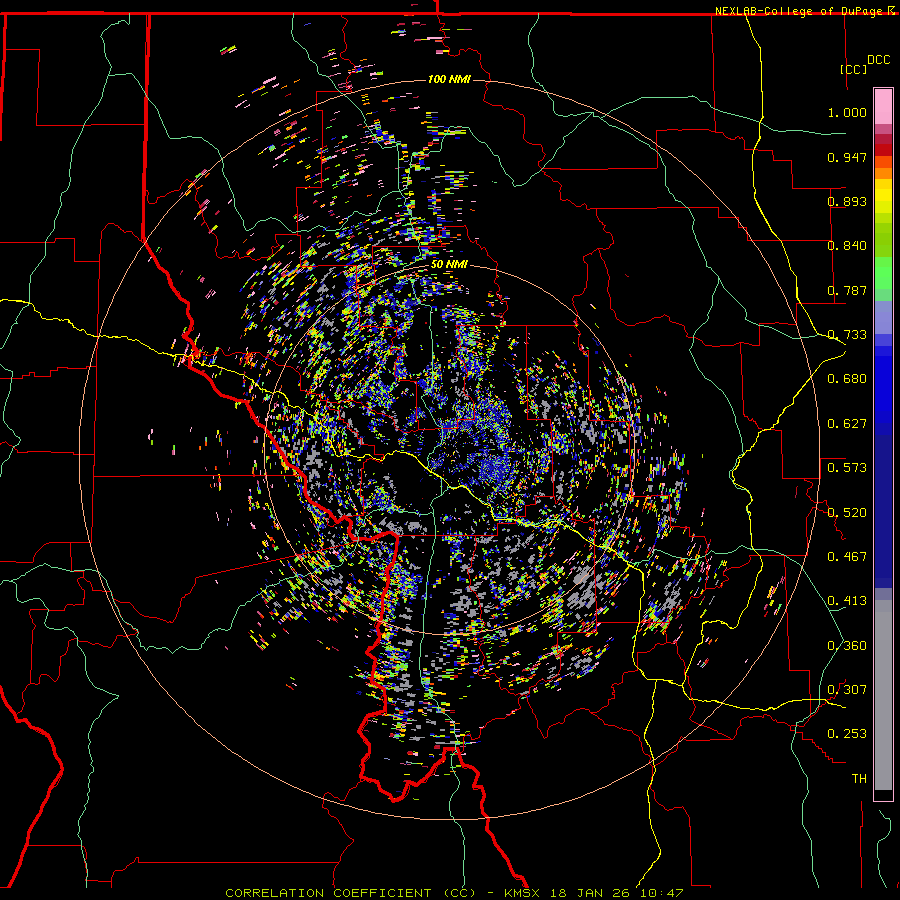Click the 10:47 timestamp in caption
The width and height of the screenshot is (900, 900).
coord(660,893)
